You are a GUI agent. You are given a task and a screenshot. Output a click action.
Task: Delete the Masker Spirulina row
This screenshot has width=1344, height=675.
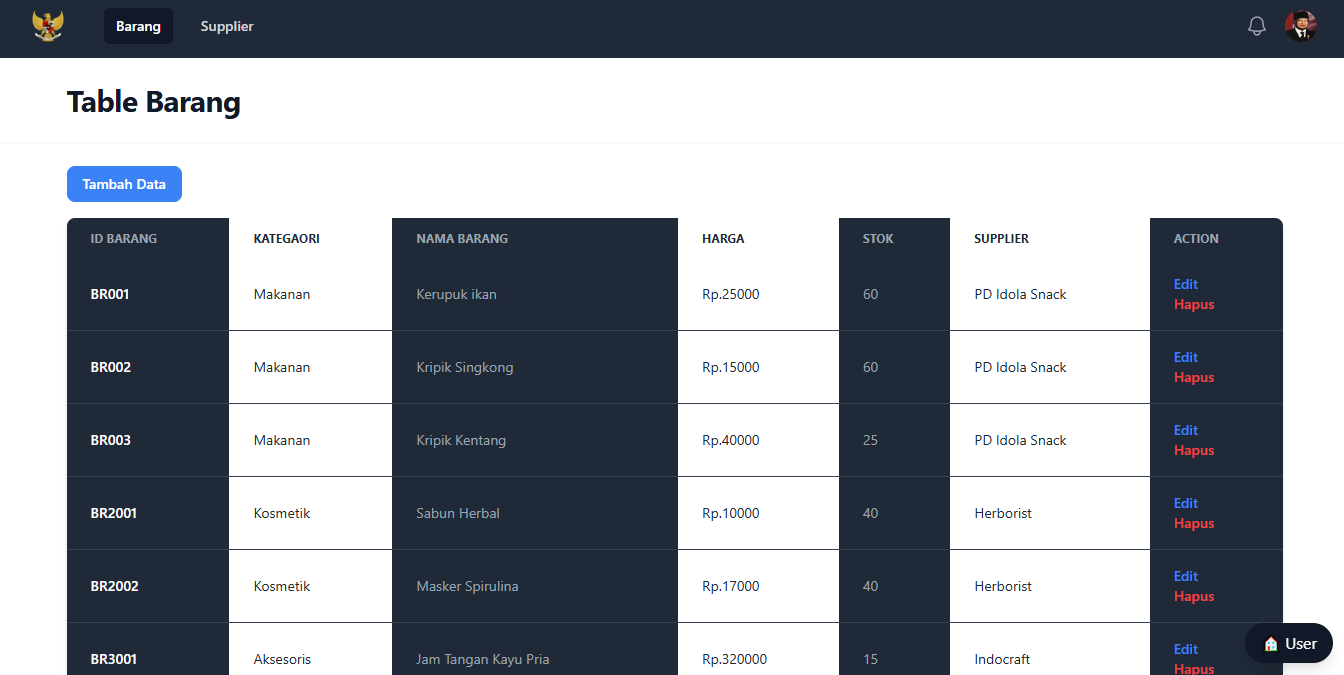pos(1193,596)
